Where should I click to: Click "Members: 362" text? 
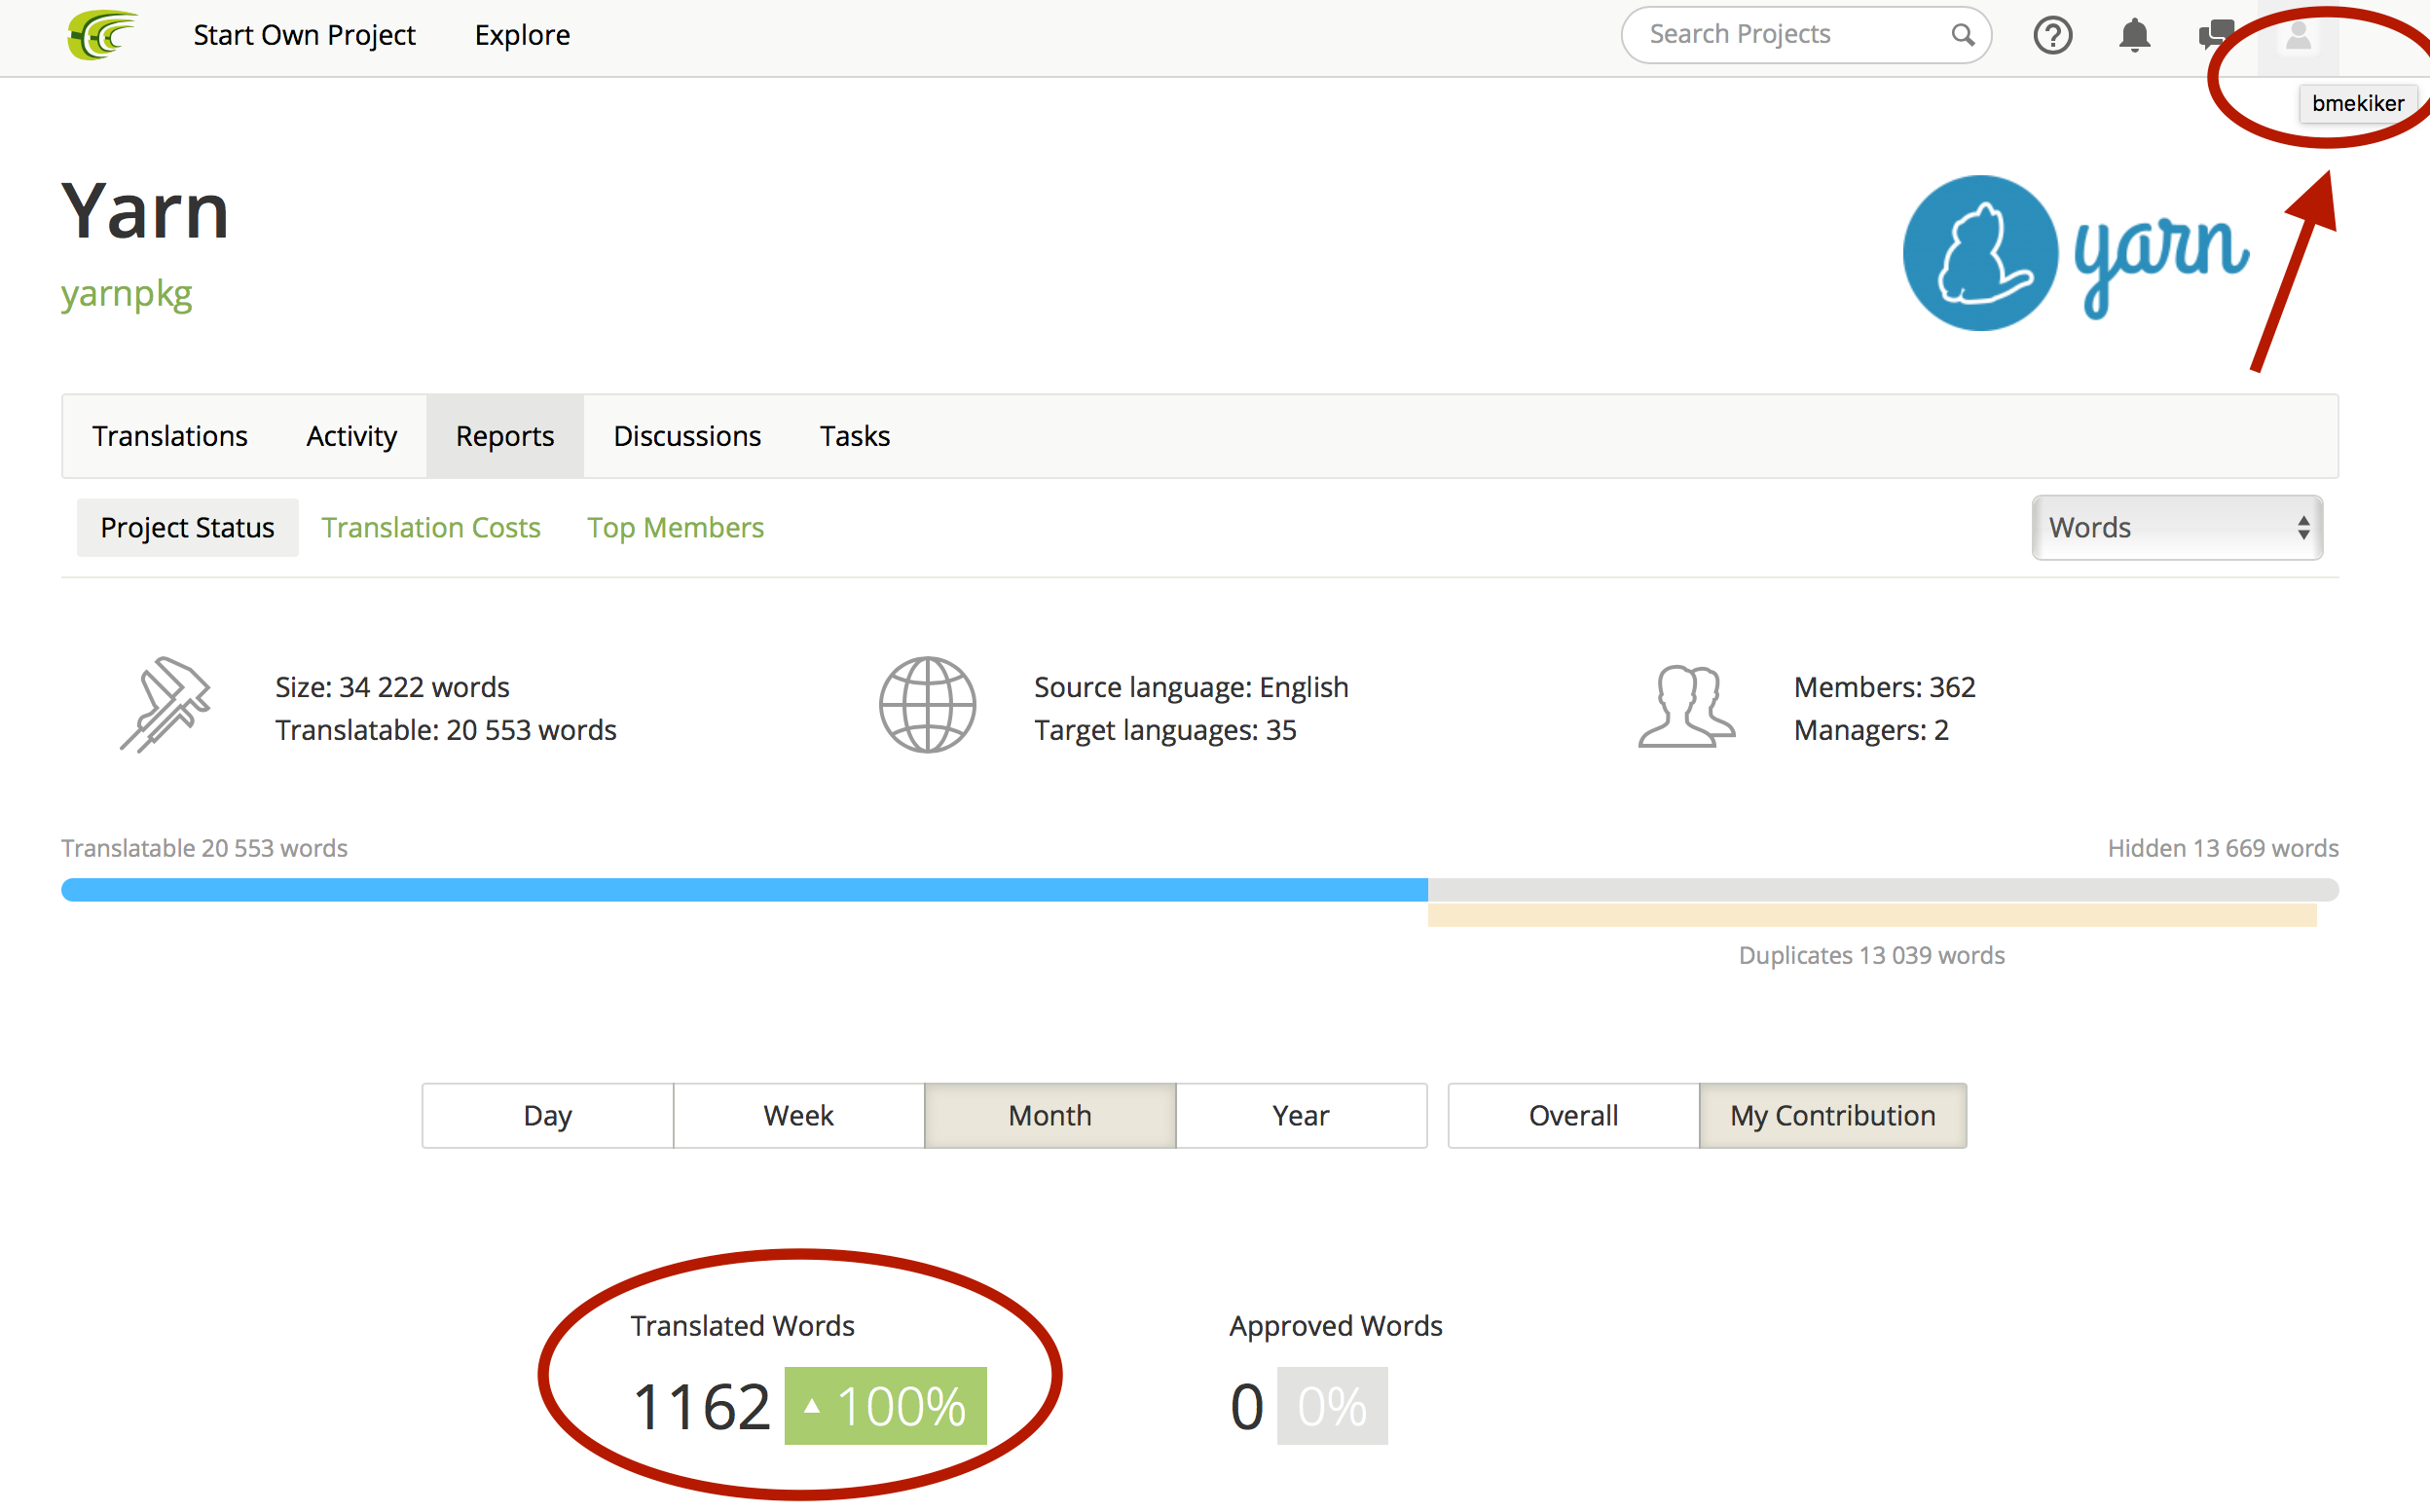point(1885,687)
